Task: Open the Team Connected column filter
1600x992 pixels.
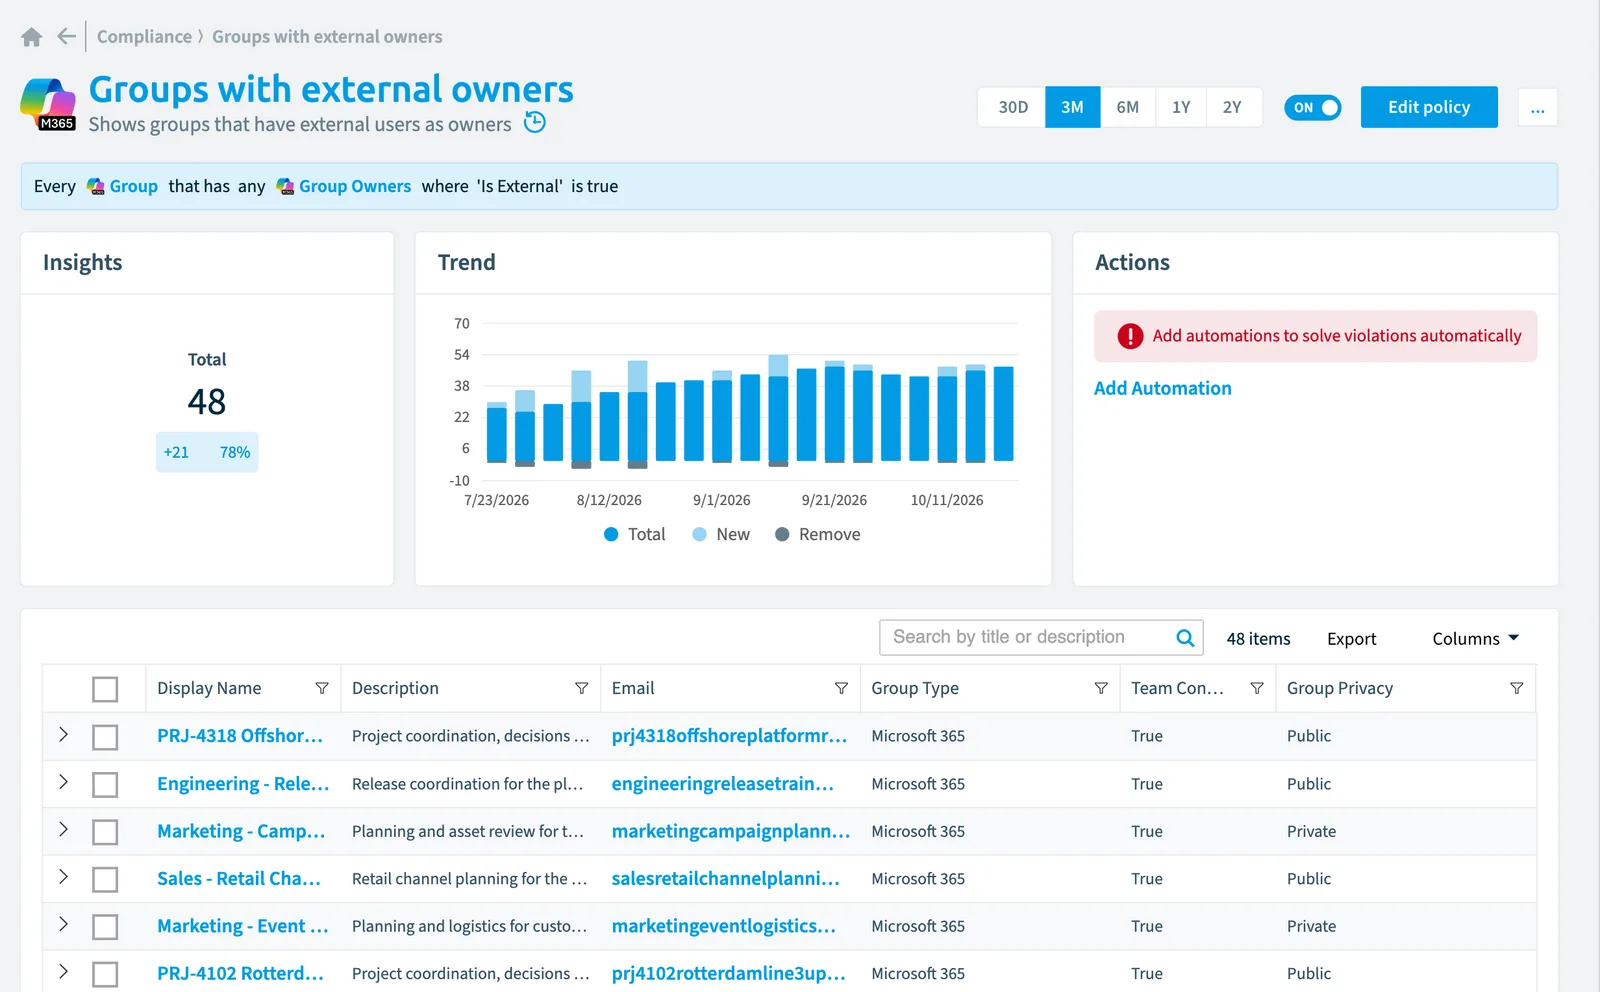Action: pos(1257,688)
